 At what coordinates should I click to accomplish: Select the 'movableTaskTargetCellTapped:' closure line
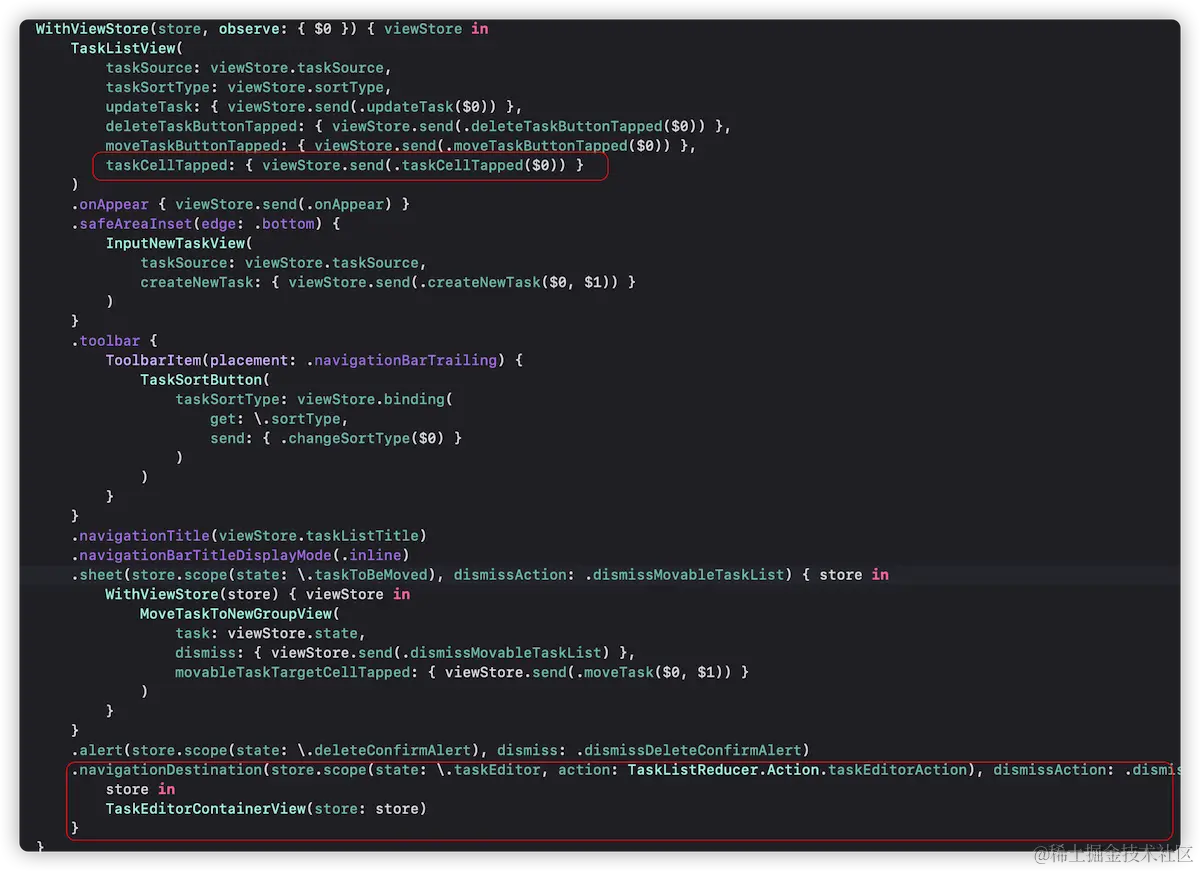[x=462, y=672]
